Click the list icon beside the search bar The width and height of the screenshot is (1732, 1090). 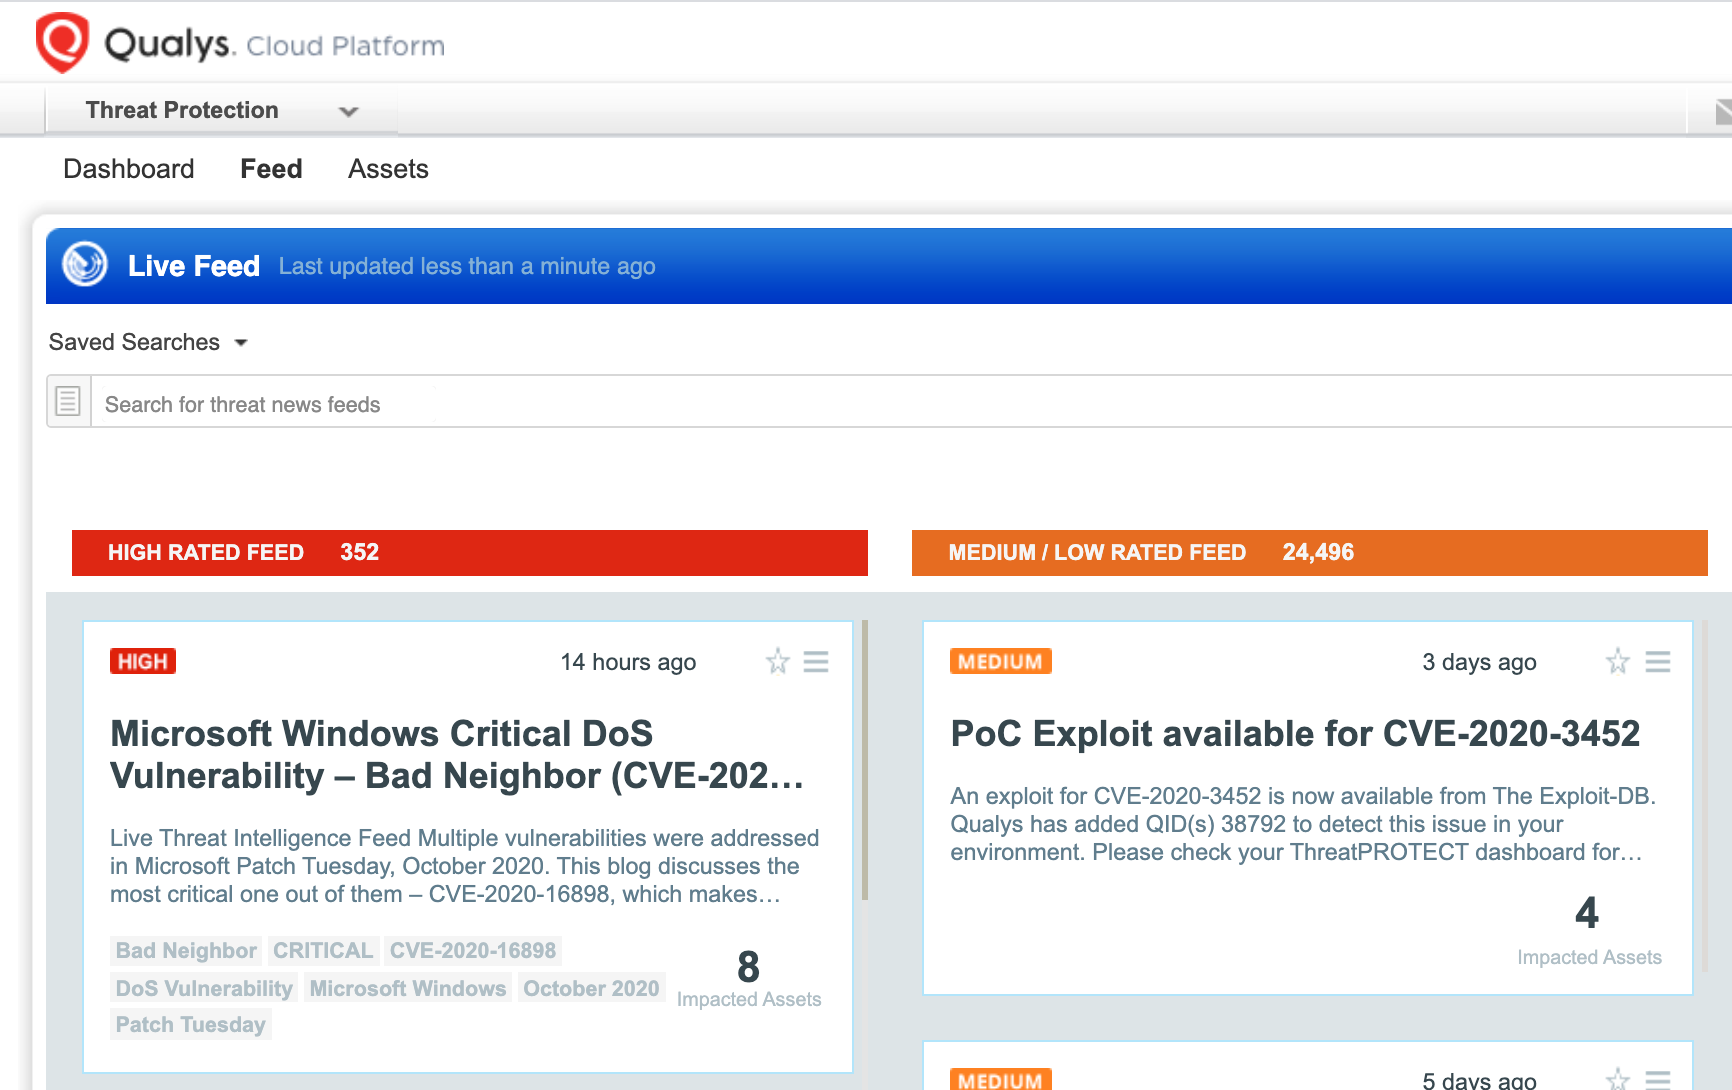67,400
